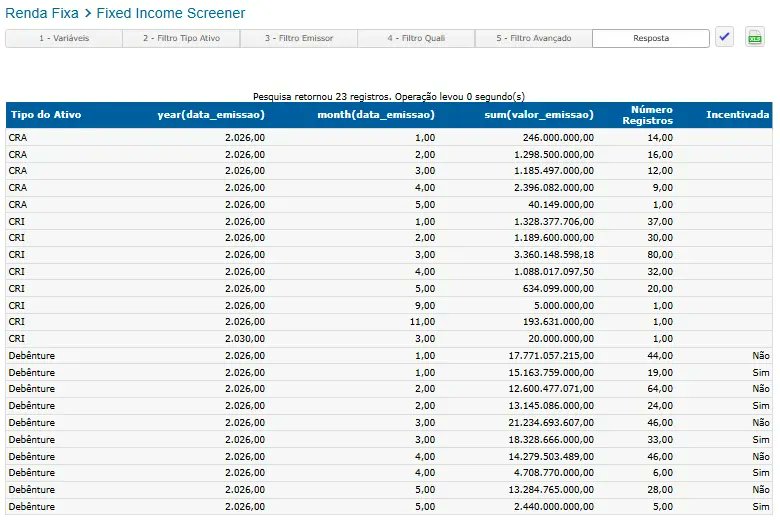The height and width of the screenshot is (524, 780).
Task: Click the year value 2.030,00
Action: 245,339
